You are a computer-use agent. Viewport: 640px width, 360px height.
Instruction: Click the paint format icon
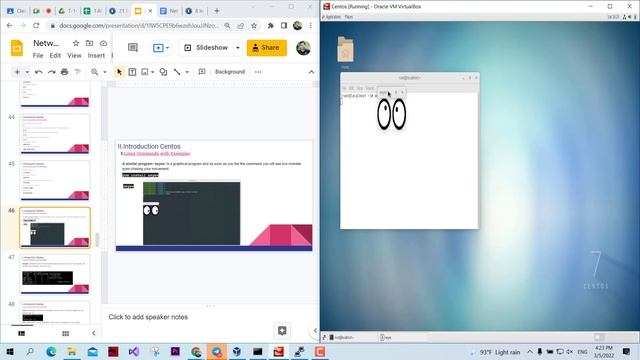[77, 72]
